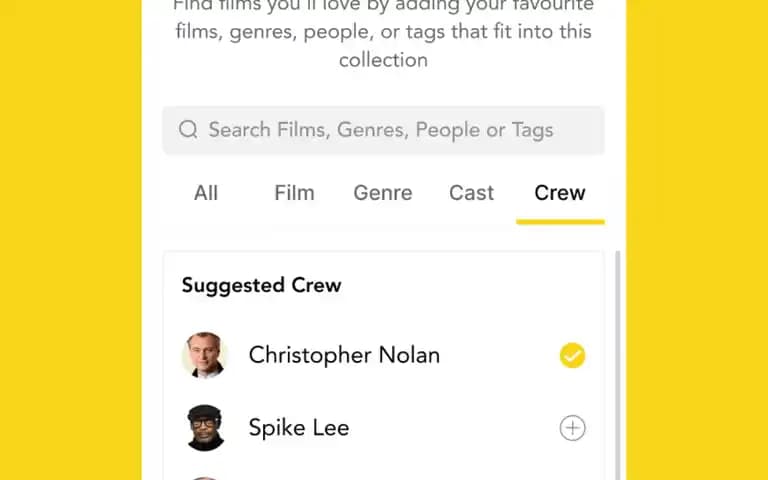Add Spike Lee with the plus icon
Screen dimensions: 768x480
pyautogui.click(x=573, y=428)
